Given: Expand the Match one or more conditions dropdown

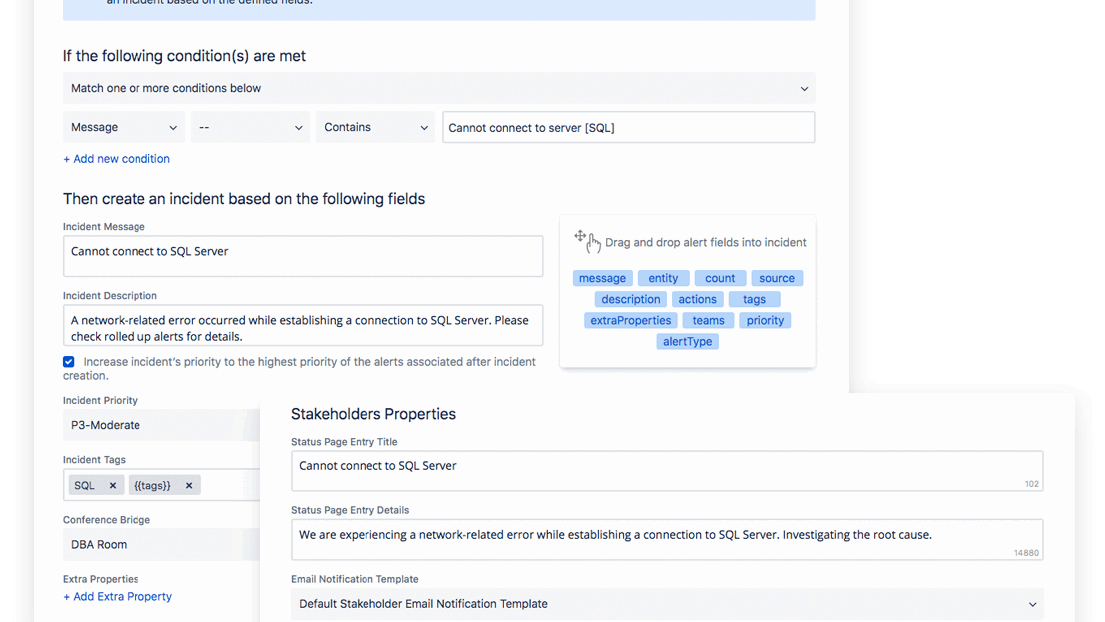Looking at the screenshot, I should click(438, 88).
